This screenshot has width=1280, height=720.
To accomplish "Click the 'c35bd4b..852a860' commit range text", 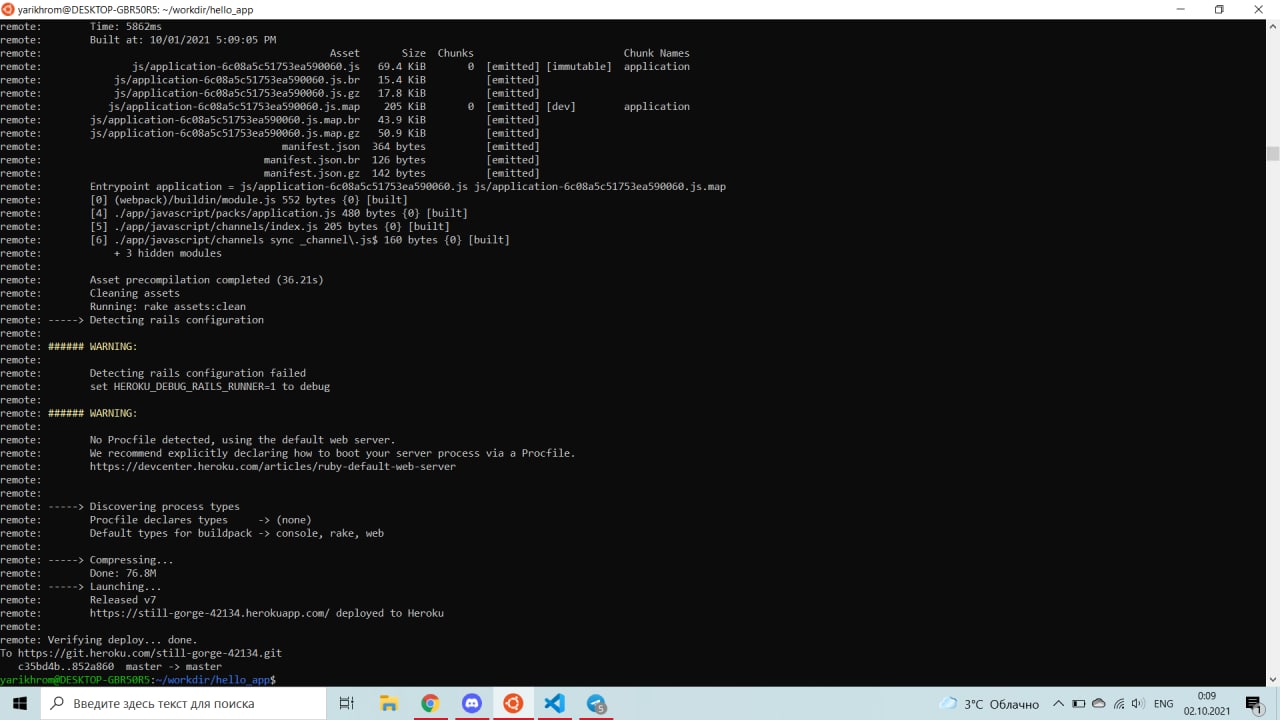I will click(66, 666).
